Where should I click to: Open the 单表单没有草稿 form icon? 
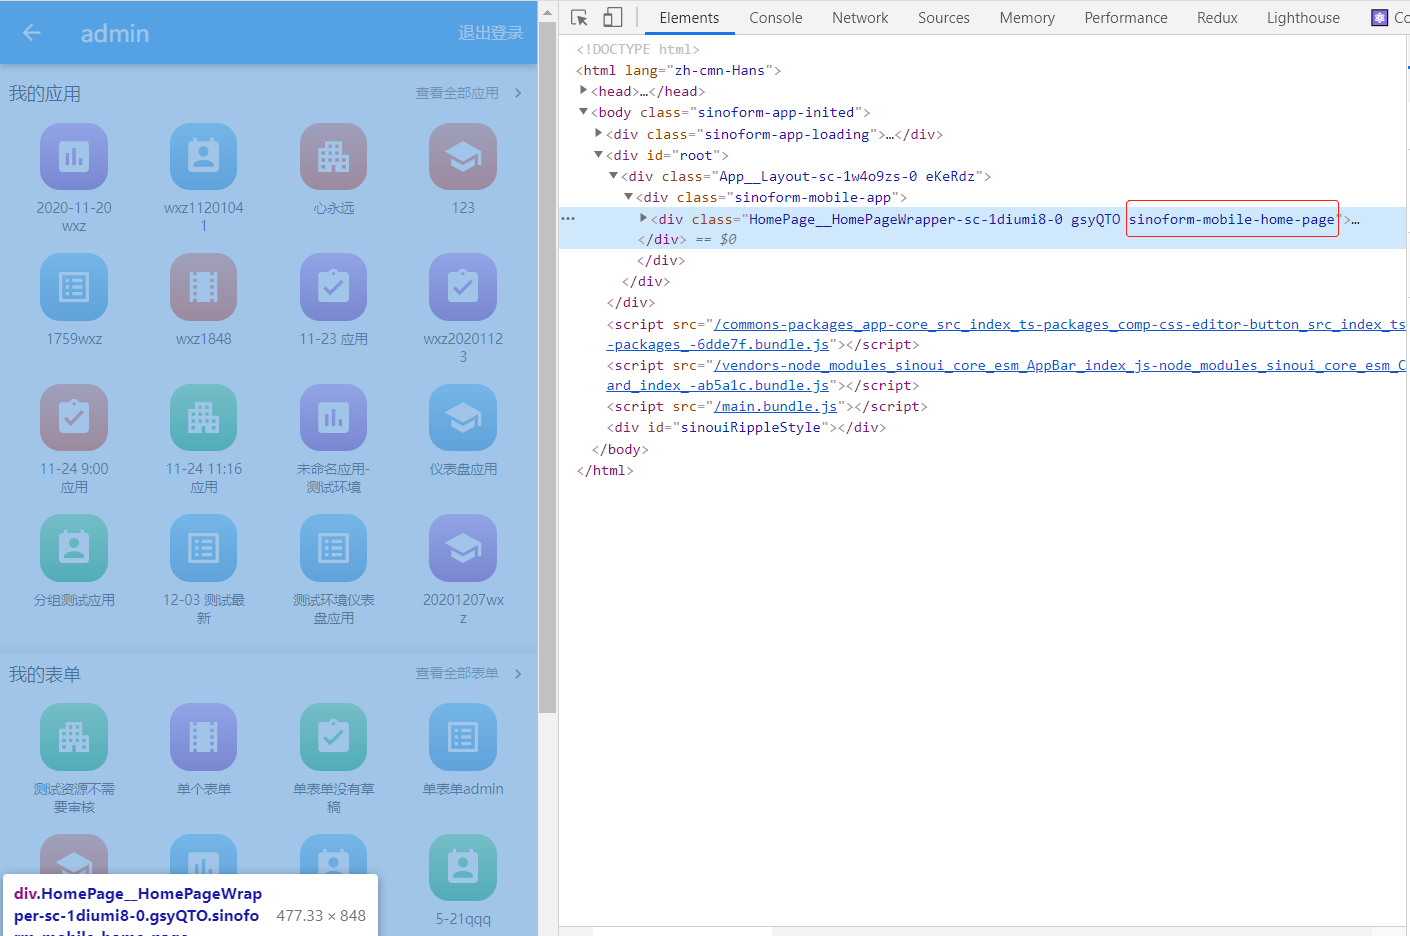(333, 737)
